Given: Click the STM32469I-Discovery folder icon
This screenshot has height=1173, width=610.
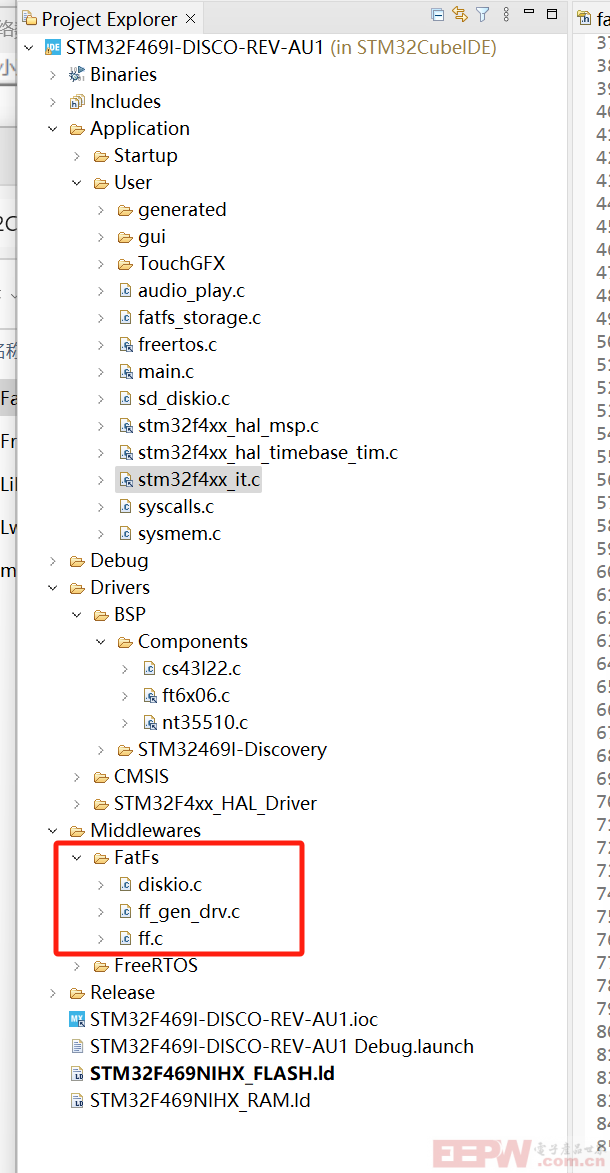Looking at the screenshot, I should tap(125, 749).
